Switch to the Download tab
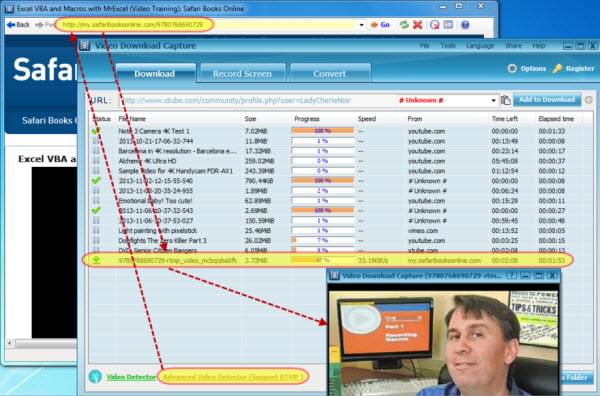Screen dimensions: 600x396 click(155, 73)
